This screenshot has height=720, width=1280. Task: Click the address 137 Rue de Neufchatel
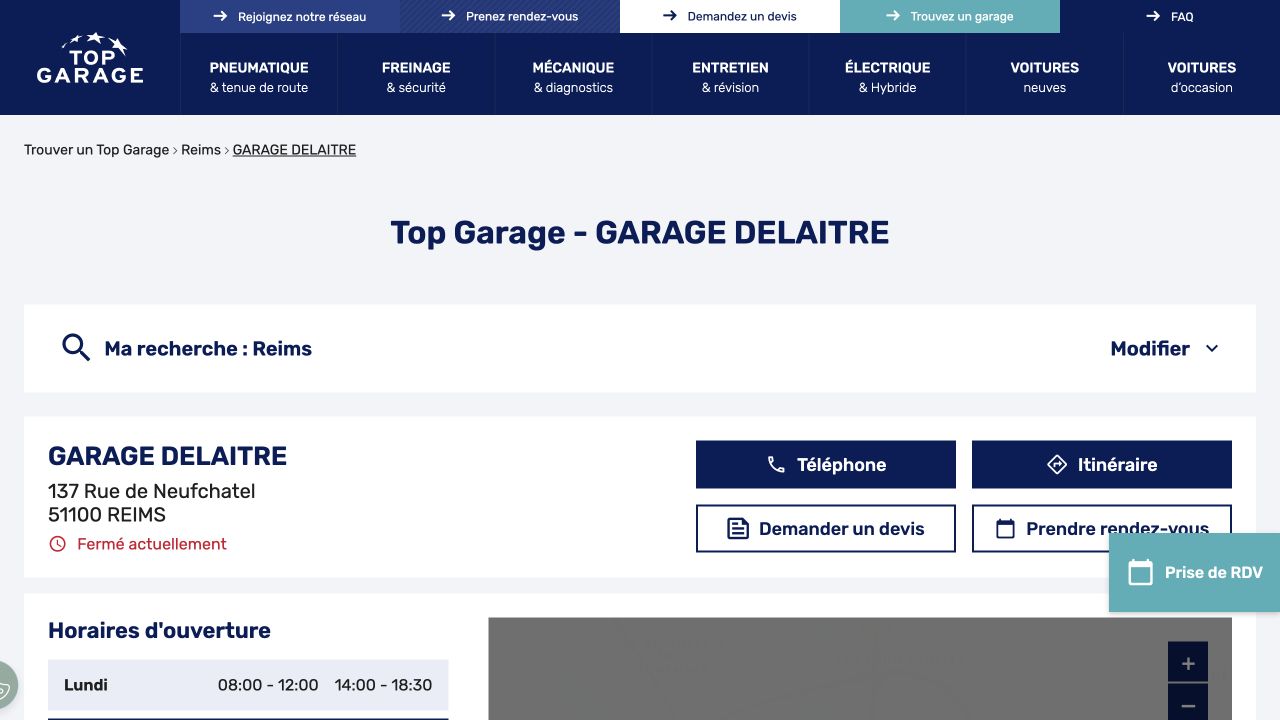(x=152, y=491)
